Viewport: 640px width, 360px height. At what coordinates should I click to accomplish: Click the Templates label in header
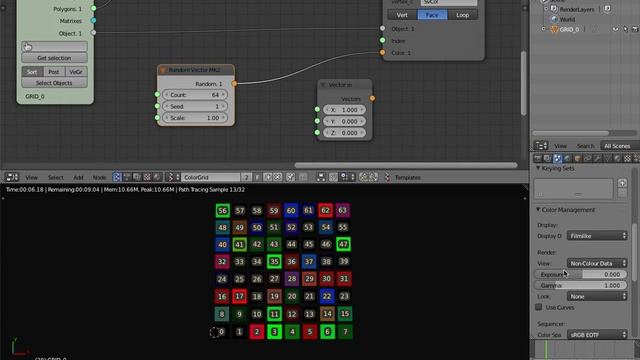tap(407, 178)
